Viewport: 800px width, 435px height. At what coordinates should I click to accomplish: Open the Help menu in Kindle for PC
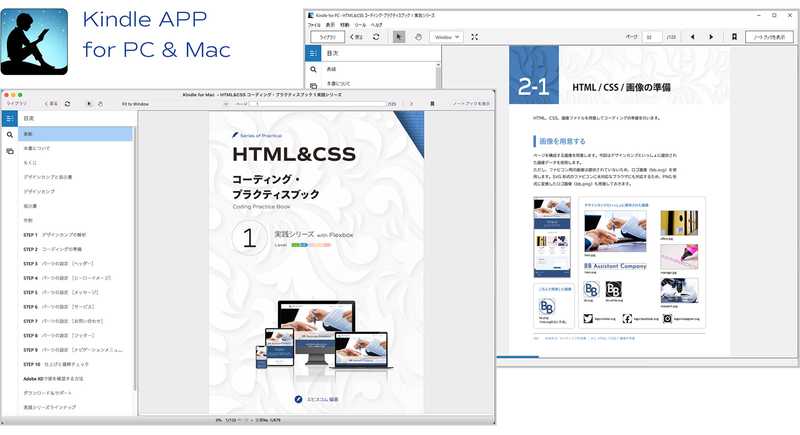(377, 24)
